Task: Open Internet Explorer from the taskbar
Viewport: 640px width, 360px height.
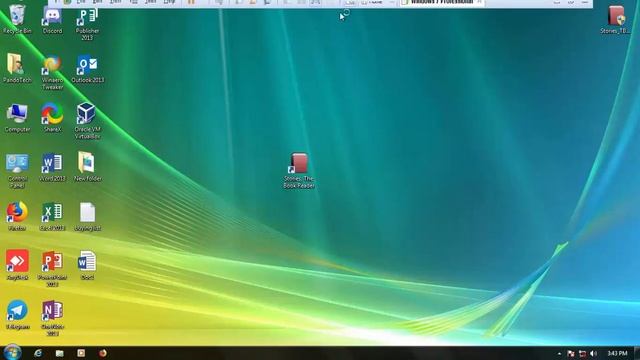Action: [38, 353]
